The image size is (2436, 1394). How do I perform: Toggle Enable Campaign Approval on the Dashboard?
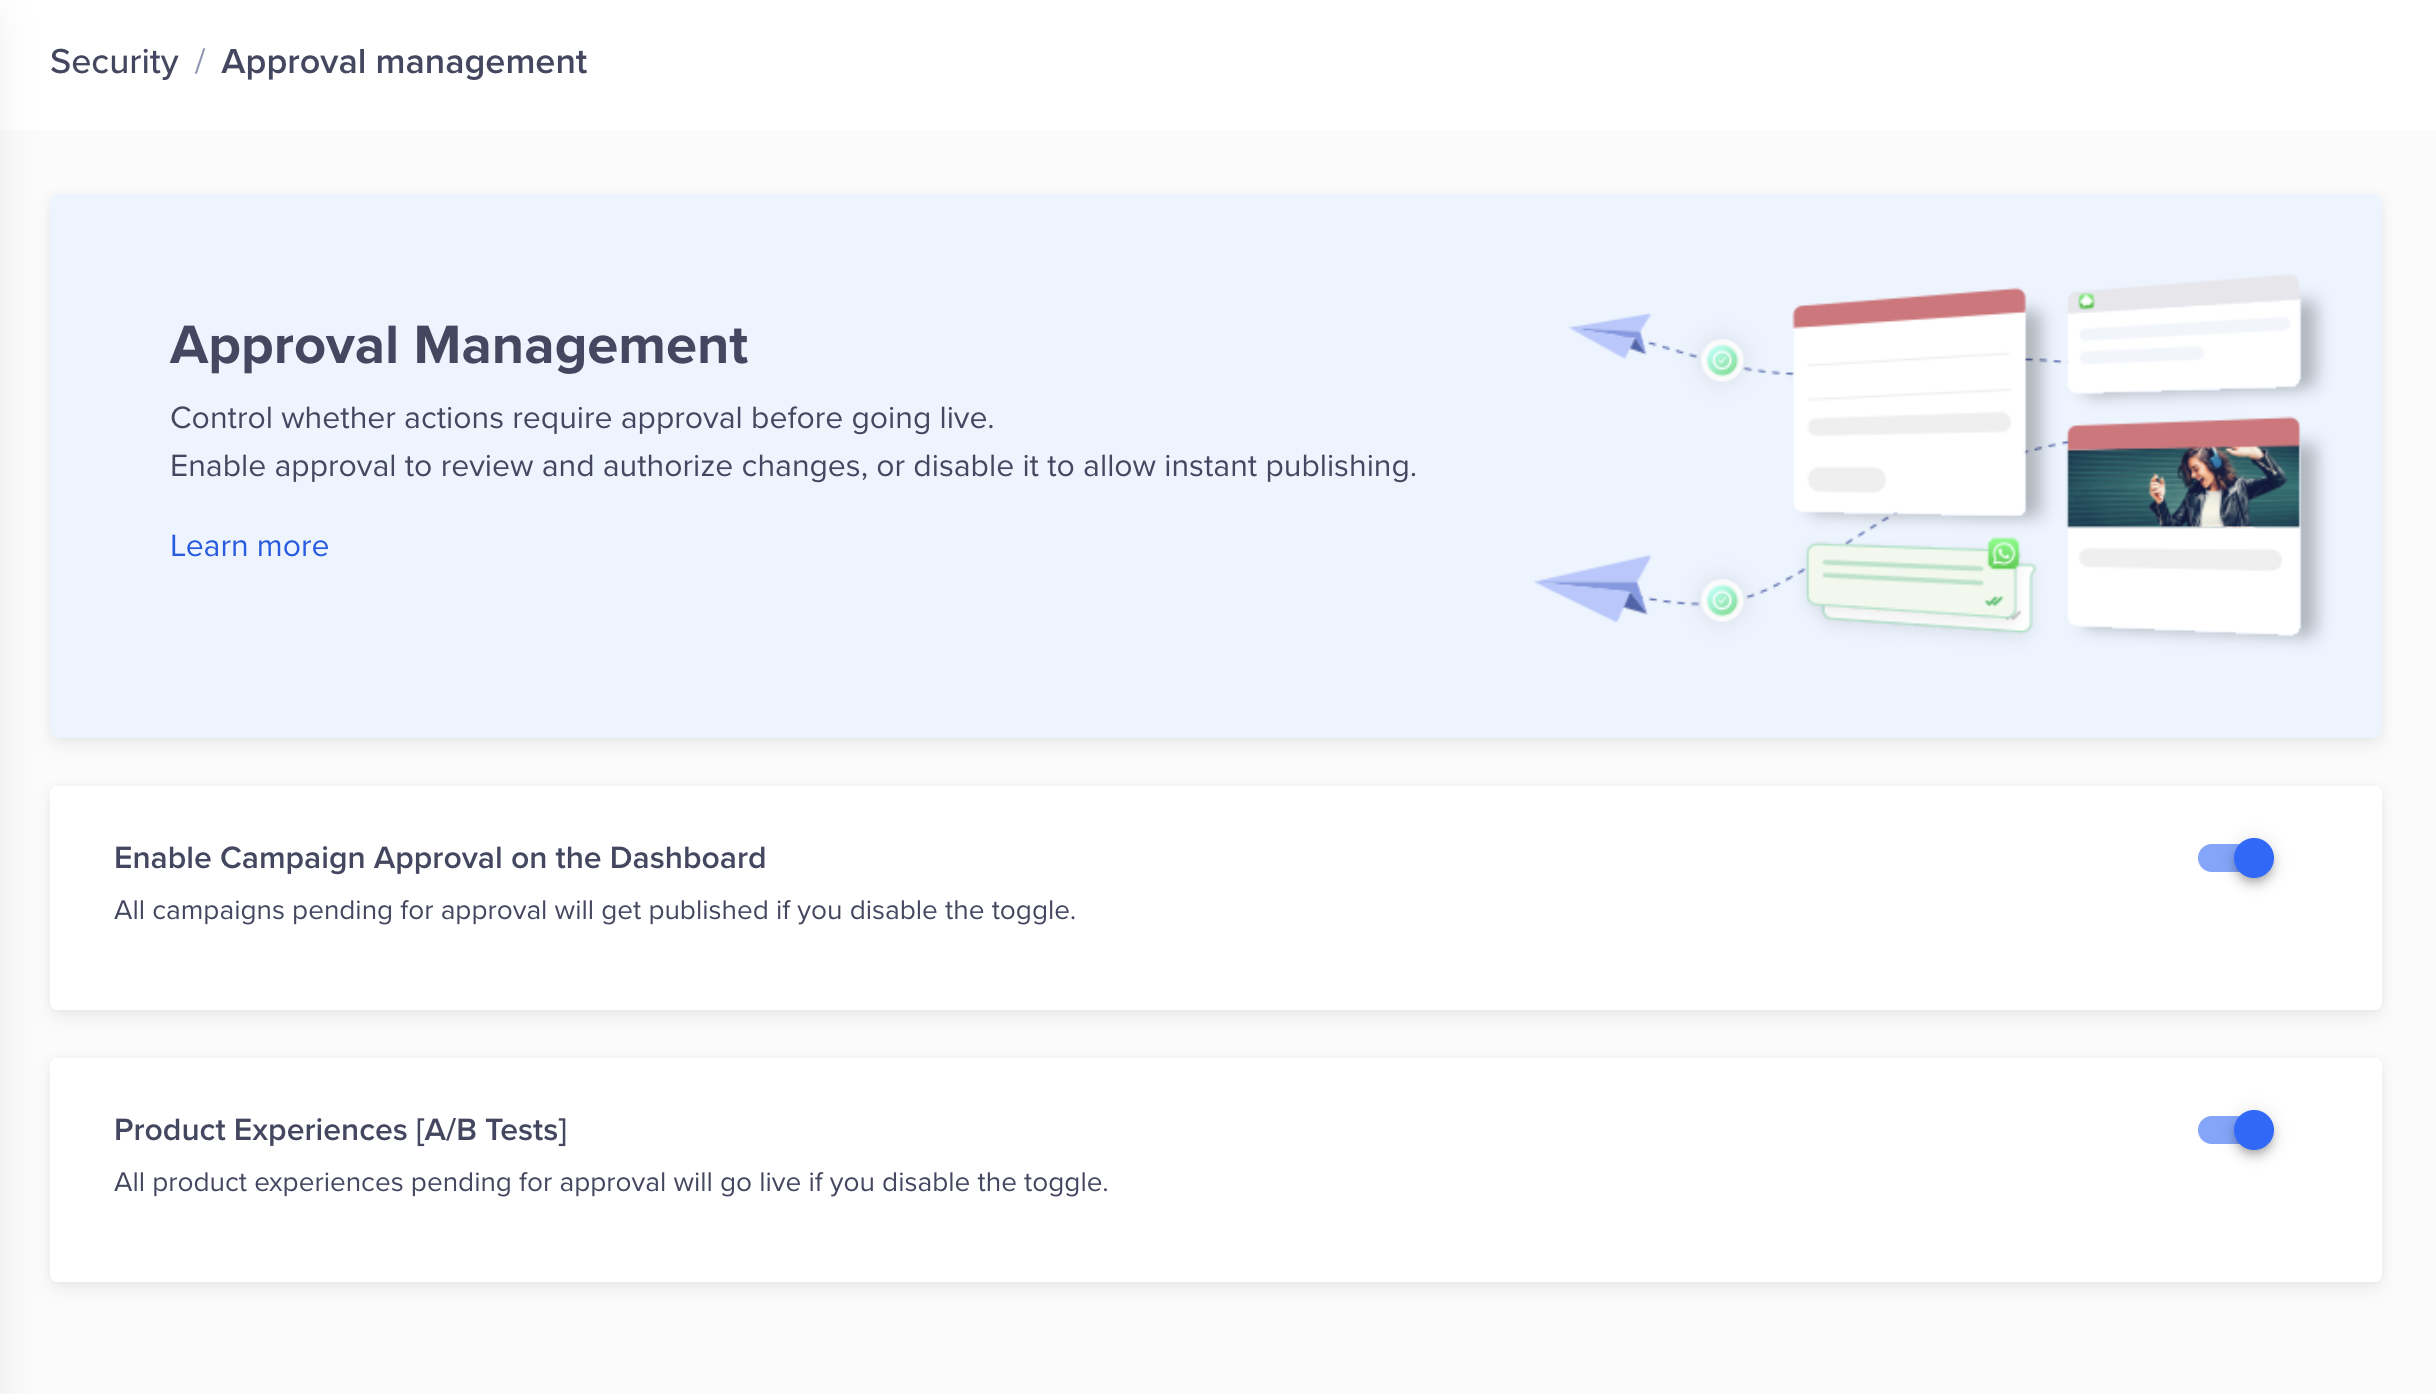(x=2235, y=858)
